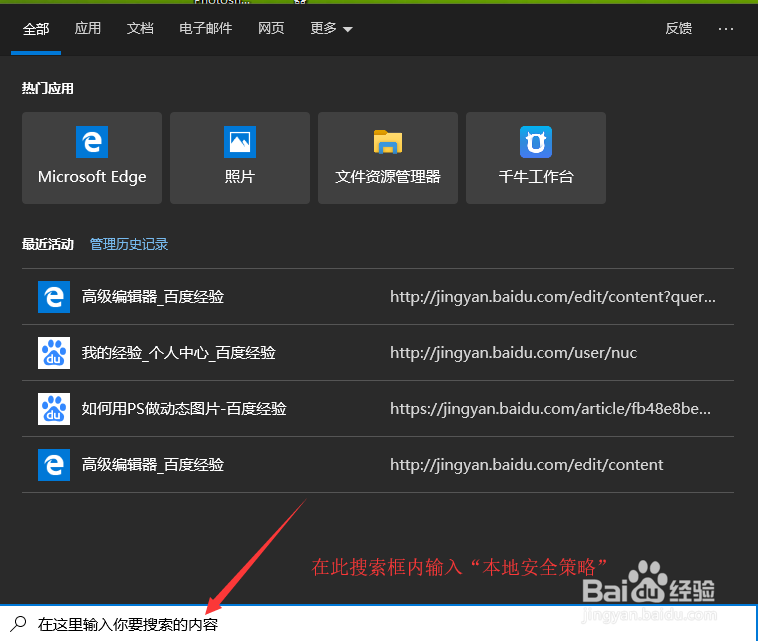Click Baidu paw icon beside 如何用PS做动态图片-百度经验
The image size is (758, 641).
(x=54, y=408)
